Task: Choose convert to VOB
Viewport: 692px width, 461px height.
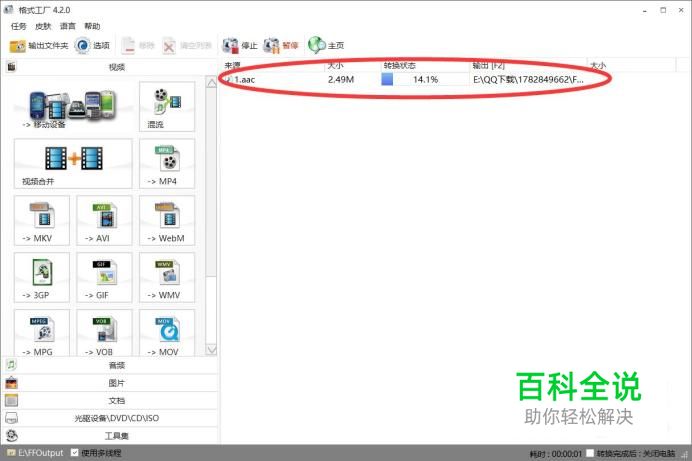Action: [104, 333]
